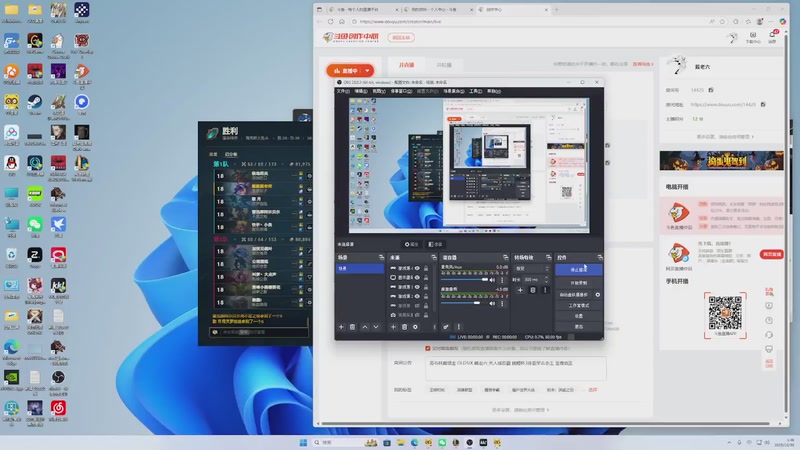Click the room announcement text field
The height and width of the screenshot is (450, 800).
[516, 368]
